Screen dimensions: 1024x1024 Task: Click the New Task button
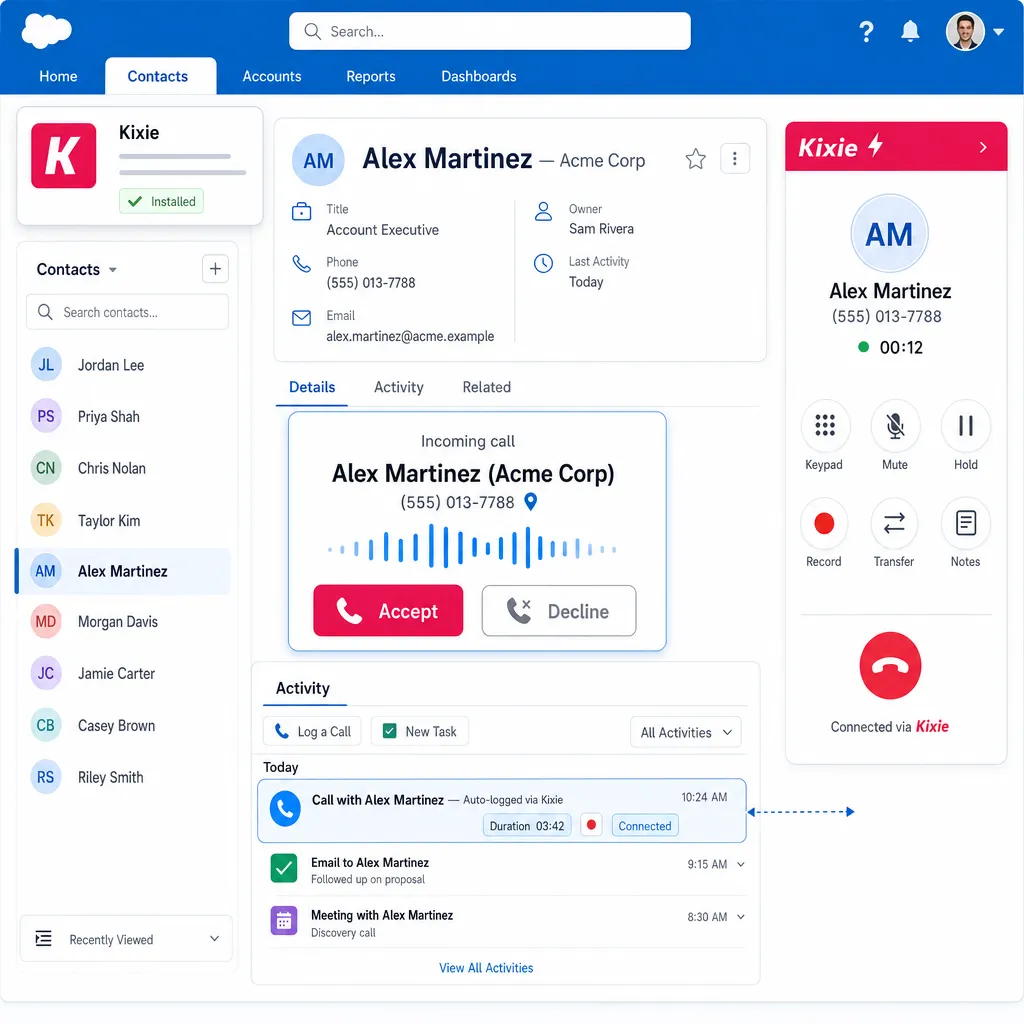tap(419, 731)
